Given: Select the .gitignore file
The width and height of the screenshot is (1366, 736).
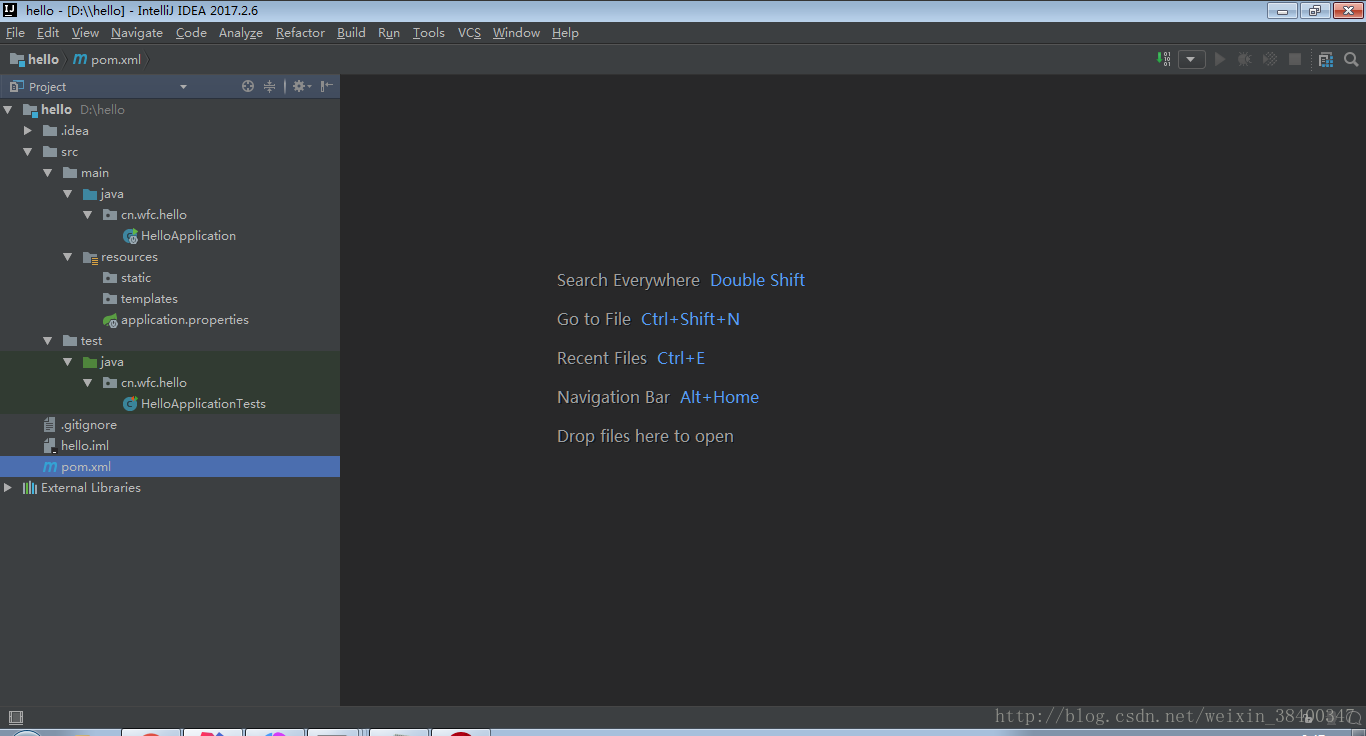Looking at the screenshot, I should [88, 425].
